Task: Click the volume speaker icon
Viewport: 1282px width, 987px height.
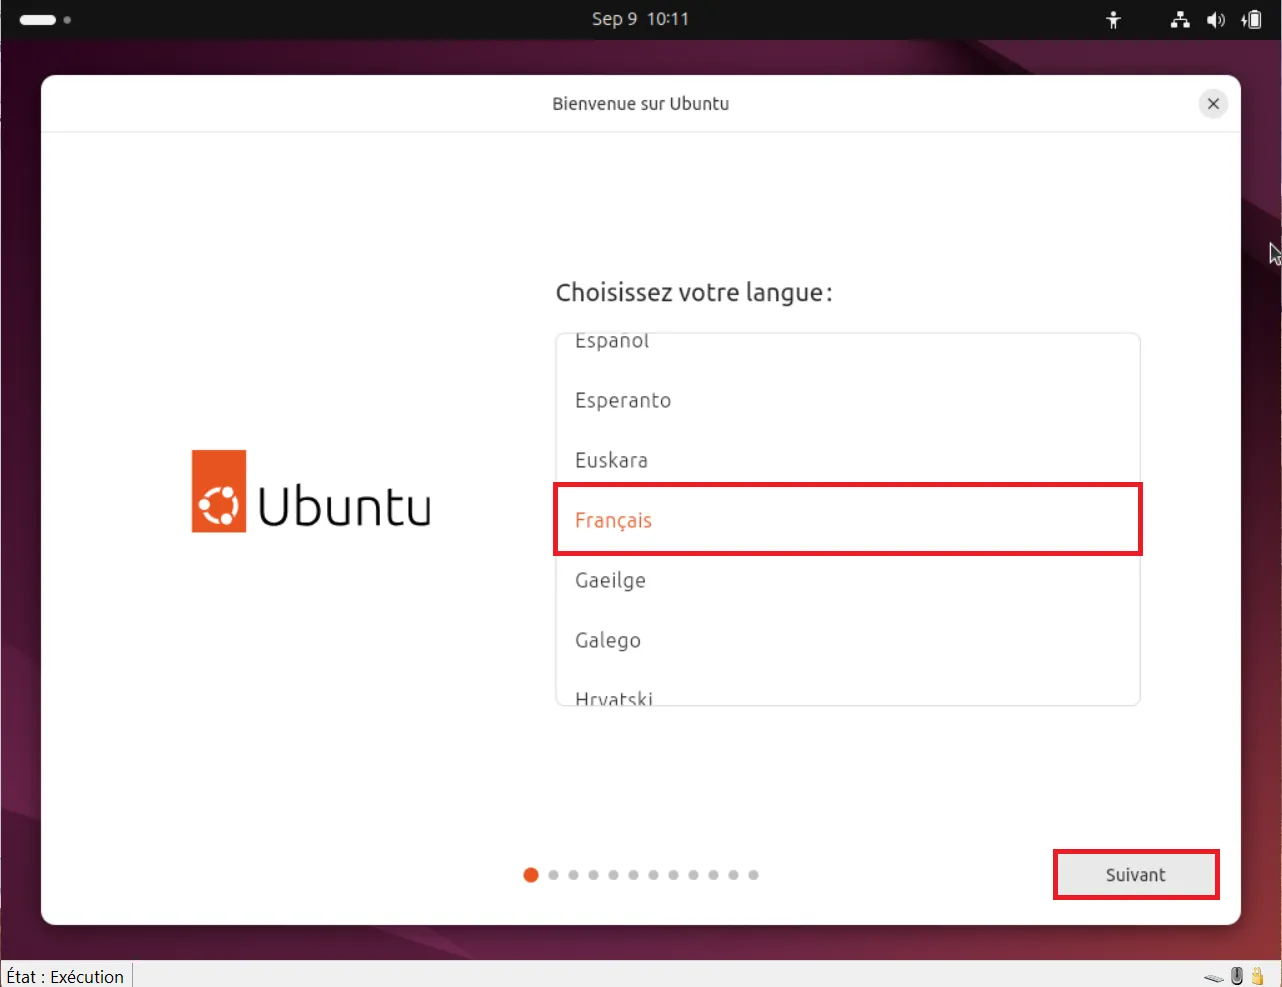Action: pyautogui.click(x=1216, y=20)
